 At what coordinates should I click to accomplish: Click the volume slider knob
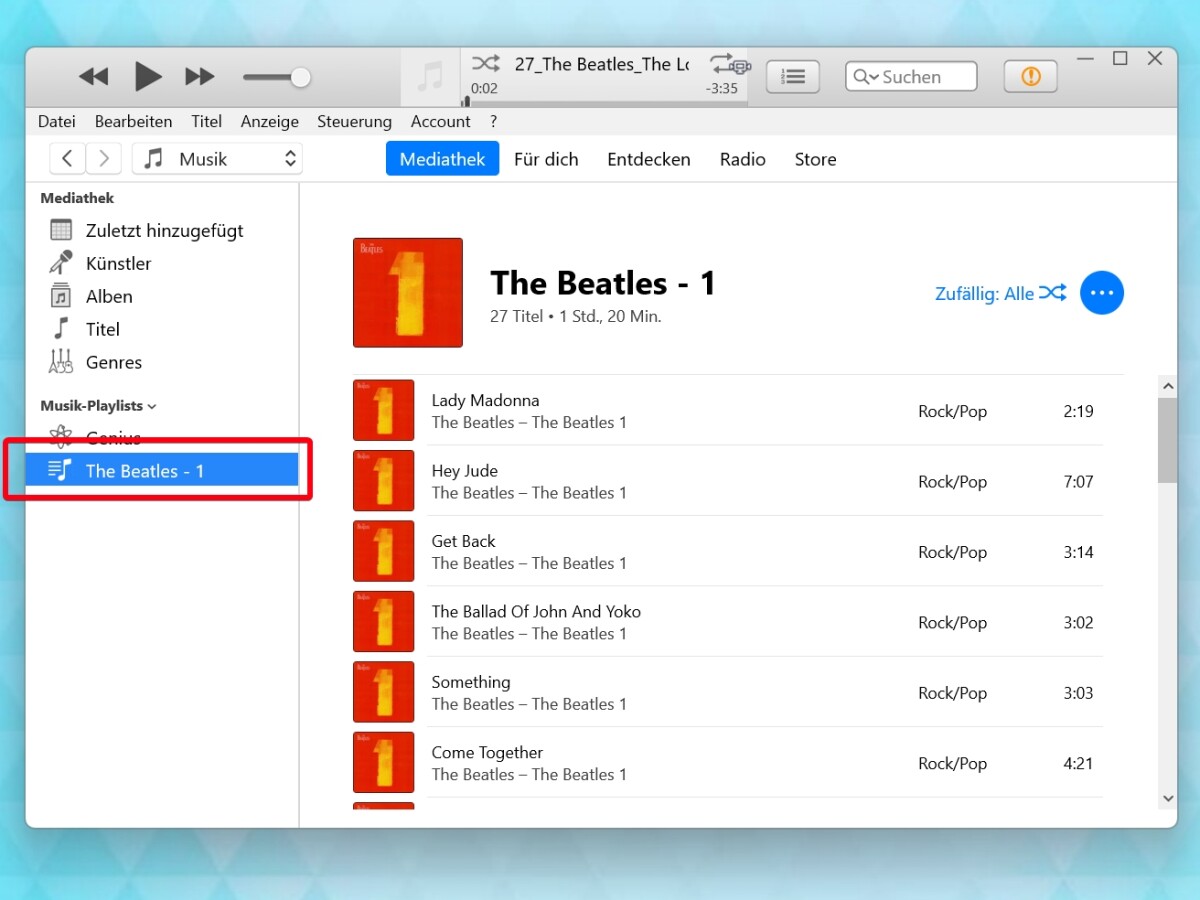(x=300, y=77)
